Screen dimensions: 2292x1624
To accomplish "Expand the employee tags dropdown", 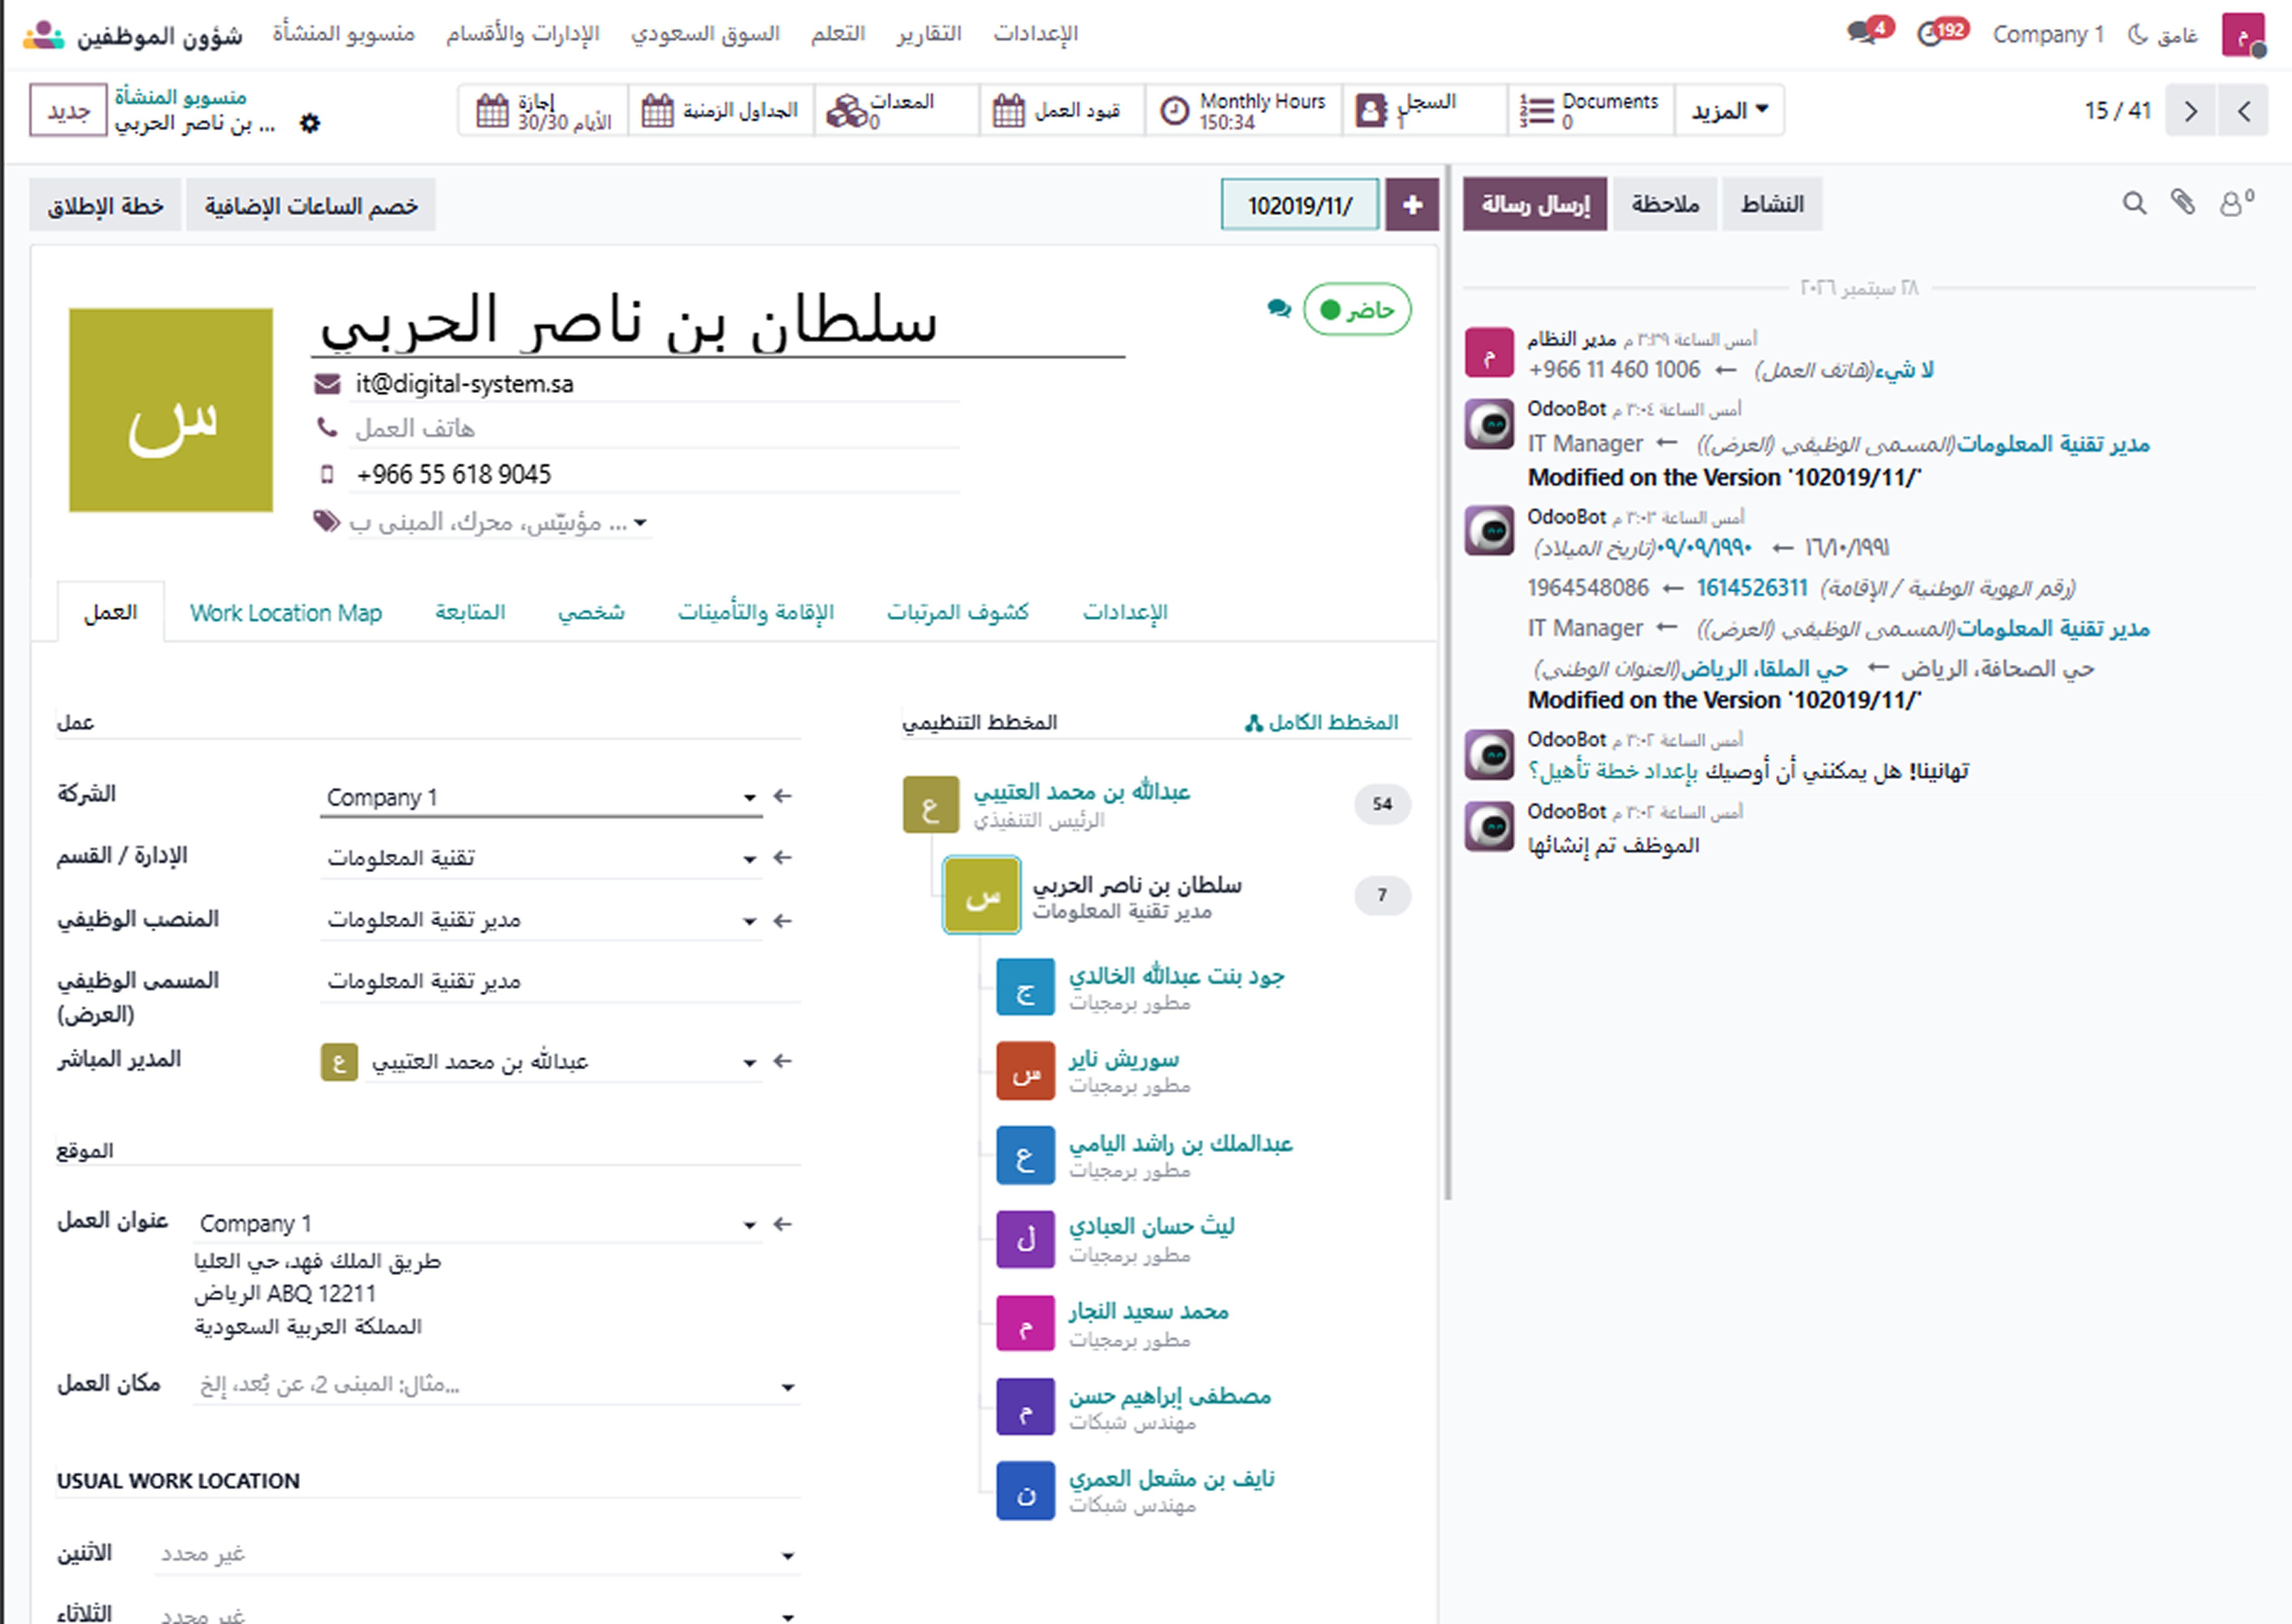I will (x=640, y=523).
